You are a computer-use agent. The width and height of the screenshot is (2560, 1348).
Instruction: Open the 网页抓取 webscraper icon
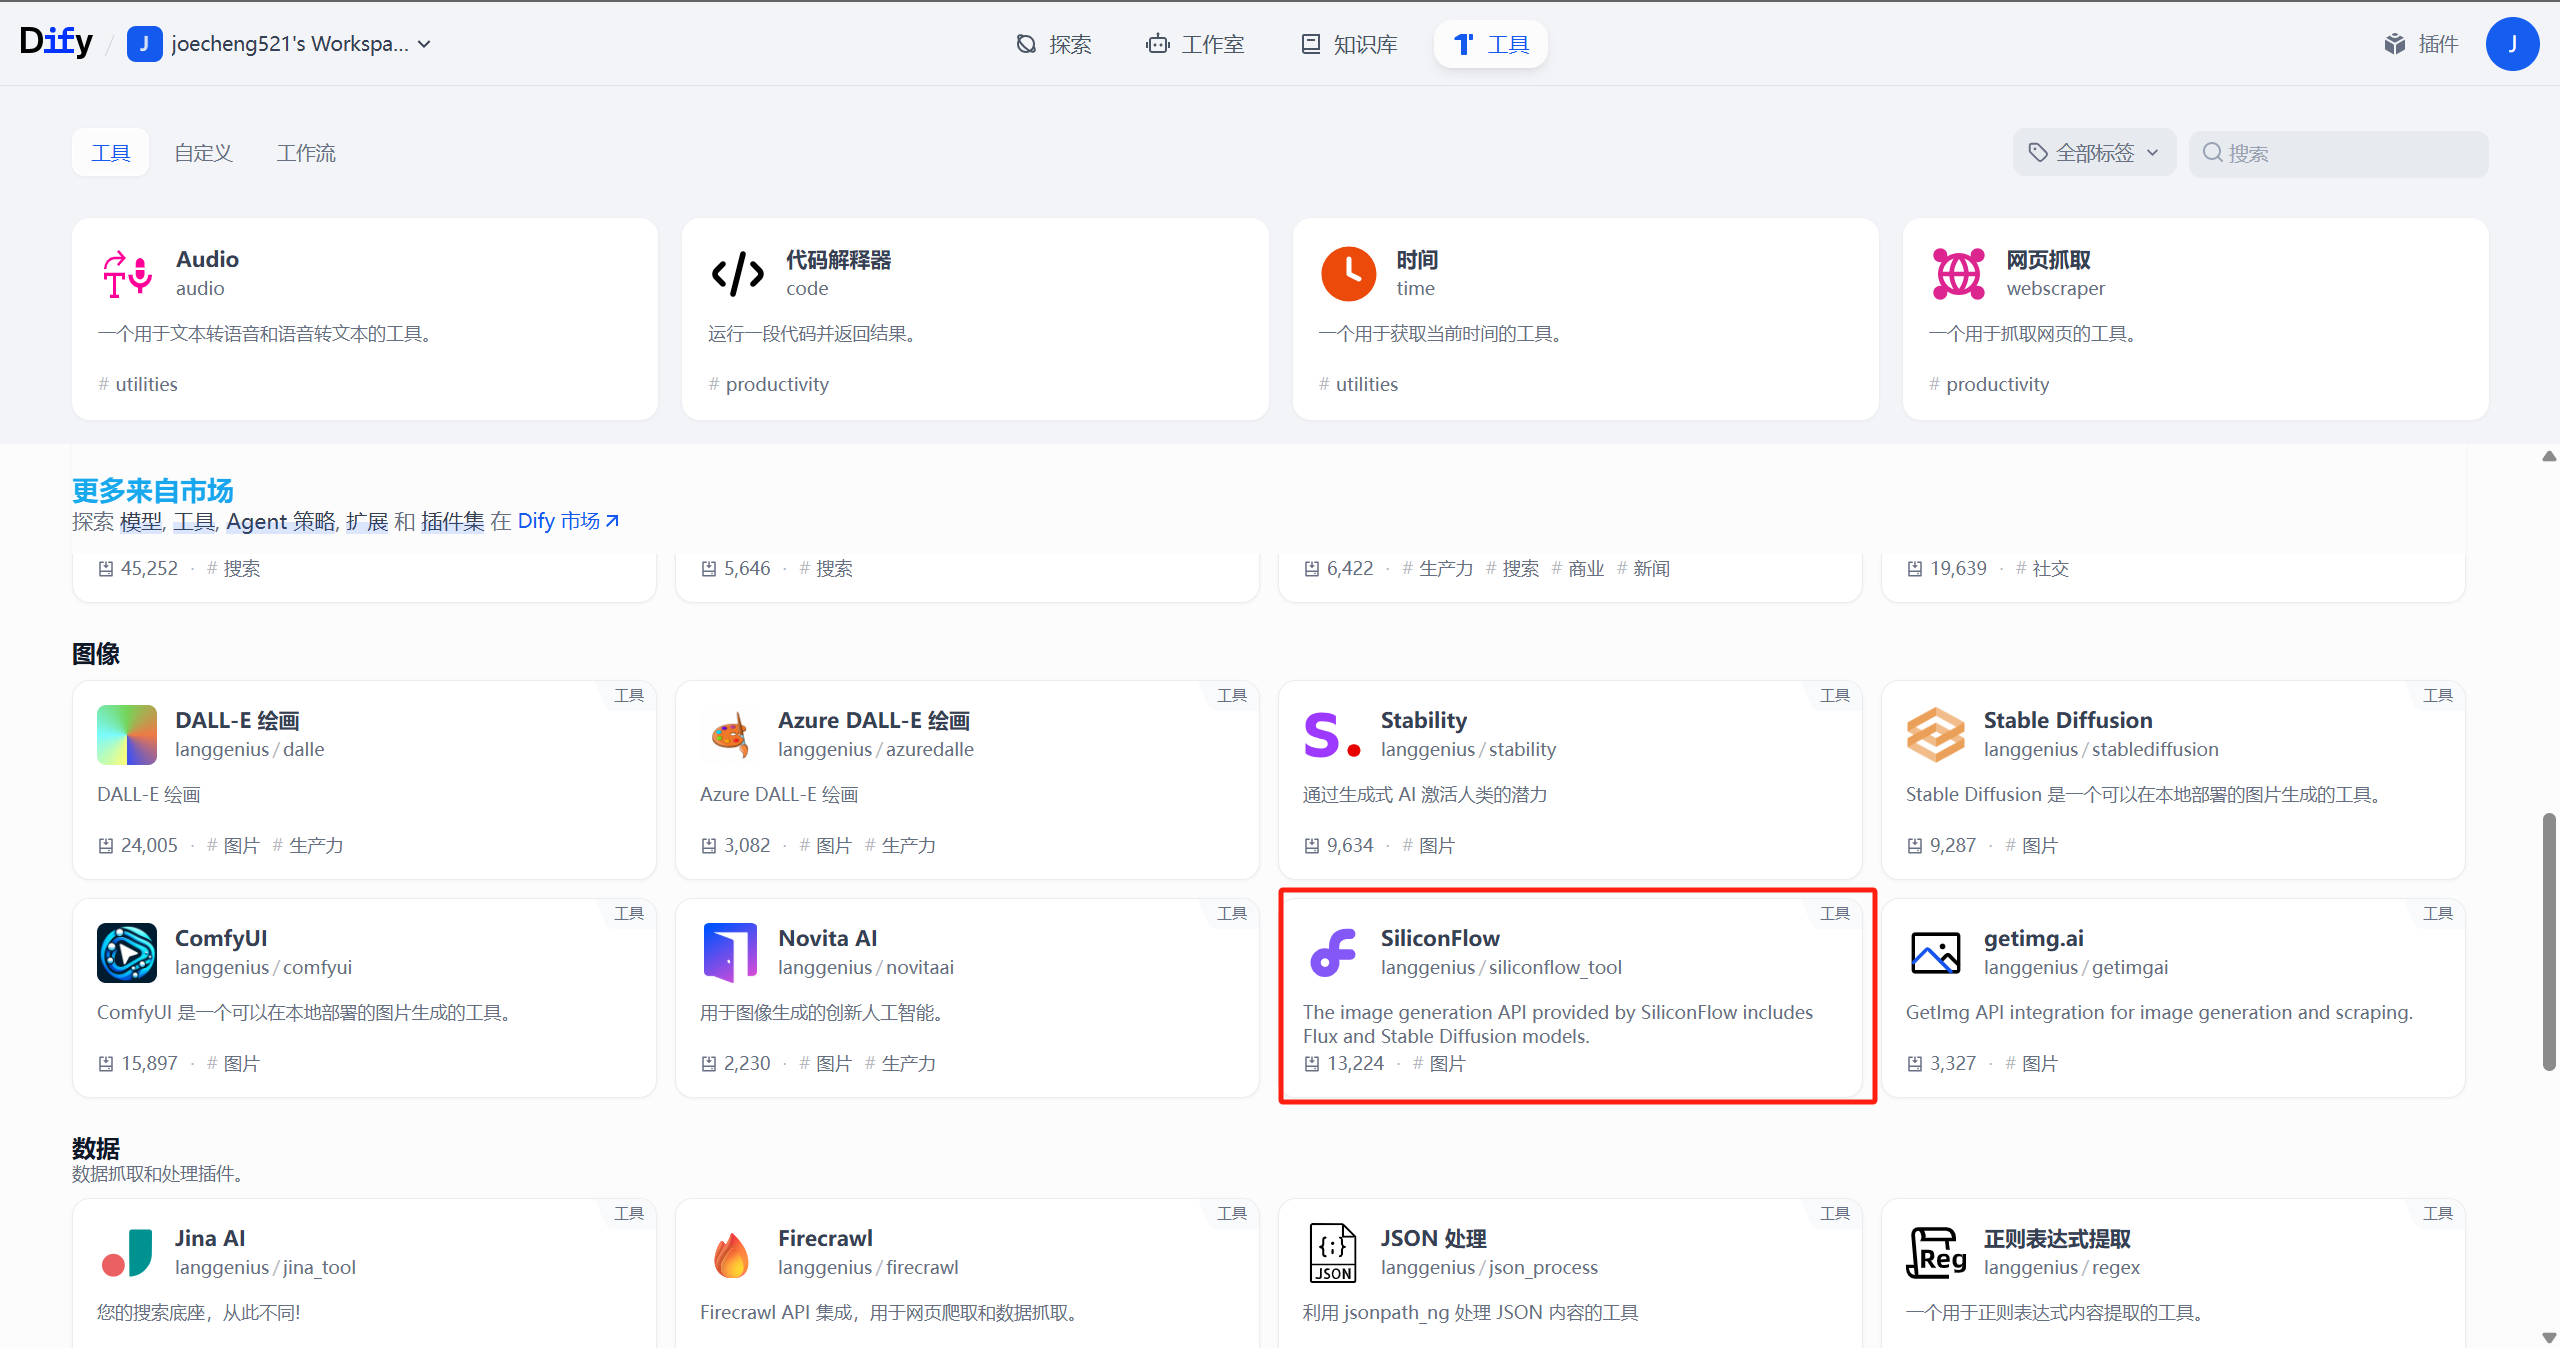[1959, 273]
